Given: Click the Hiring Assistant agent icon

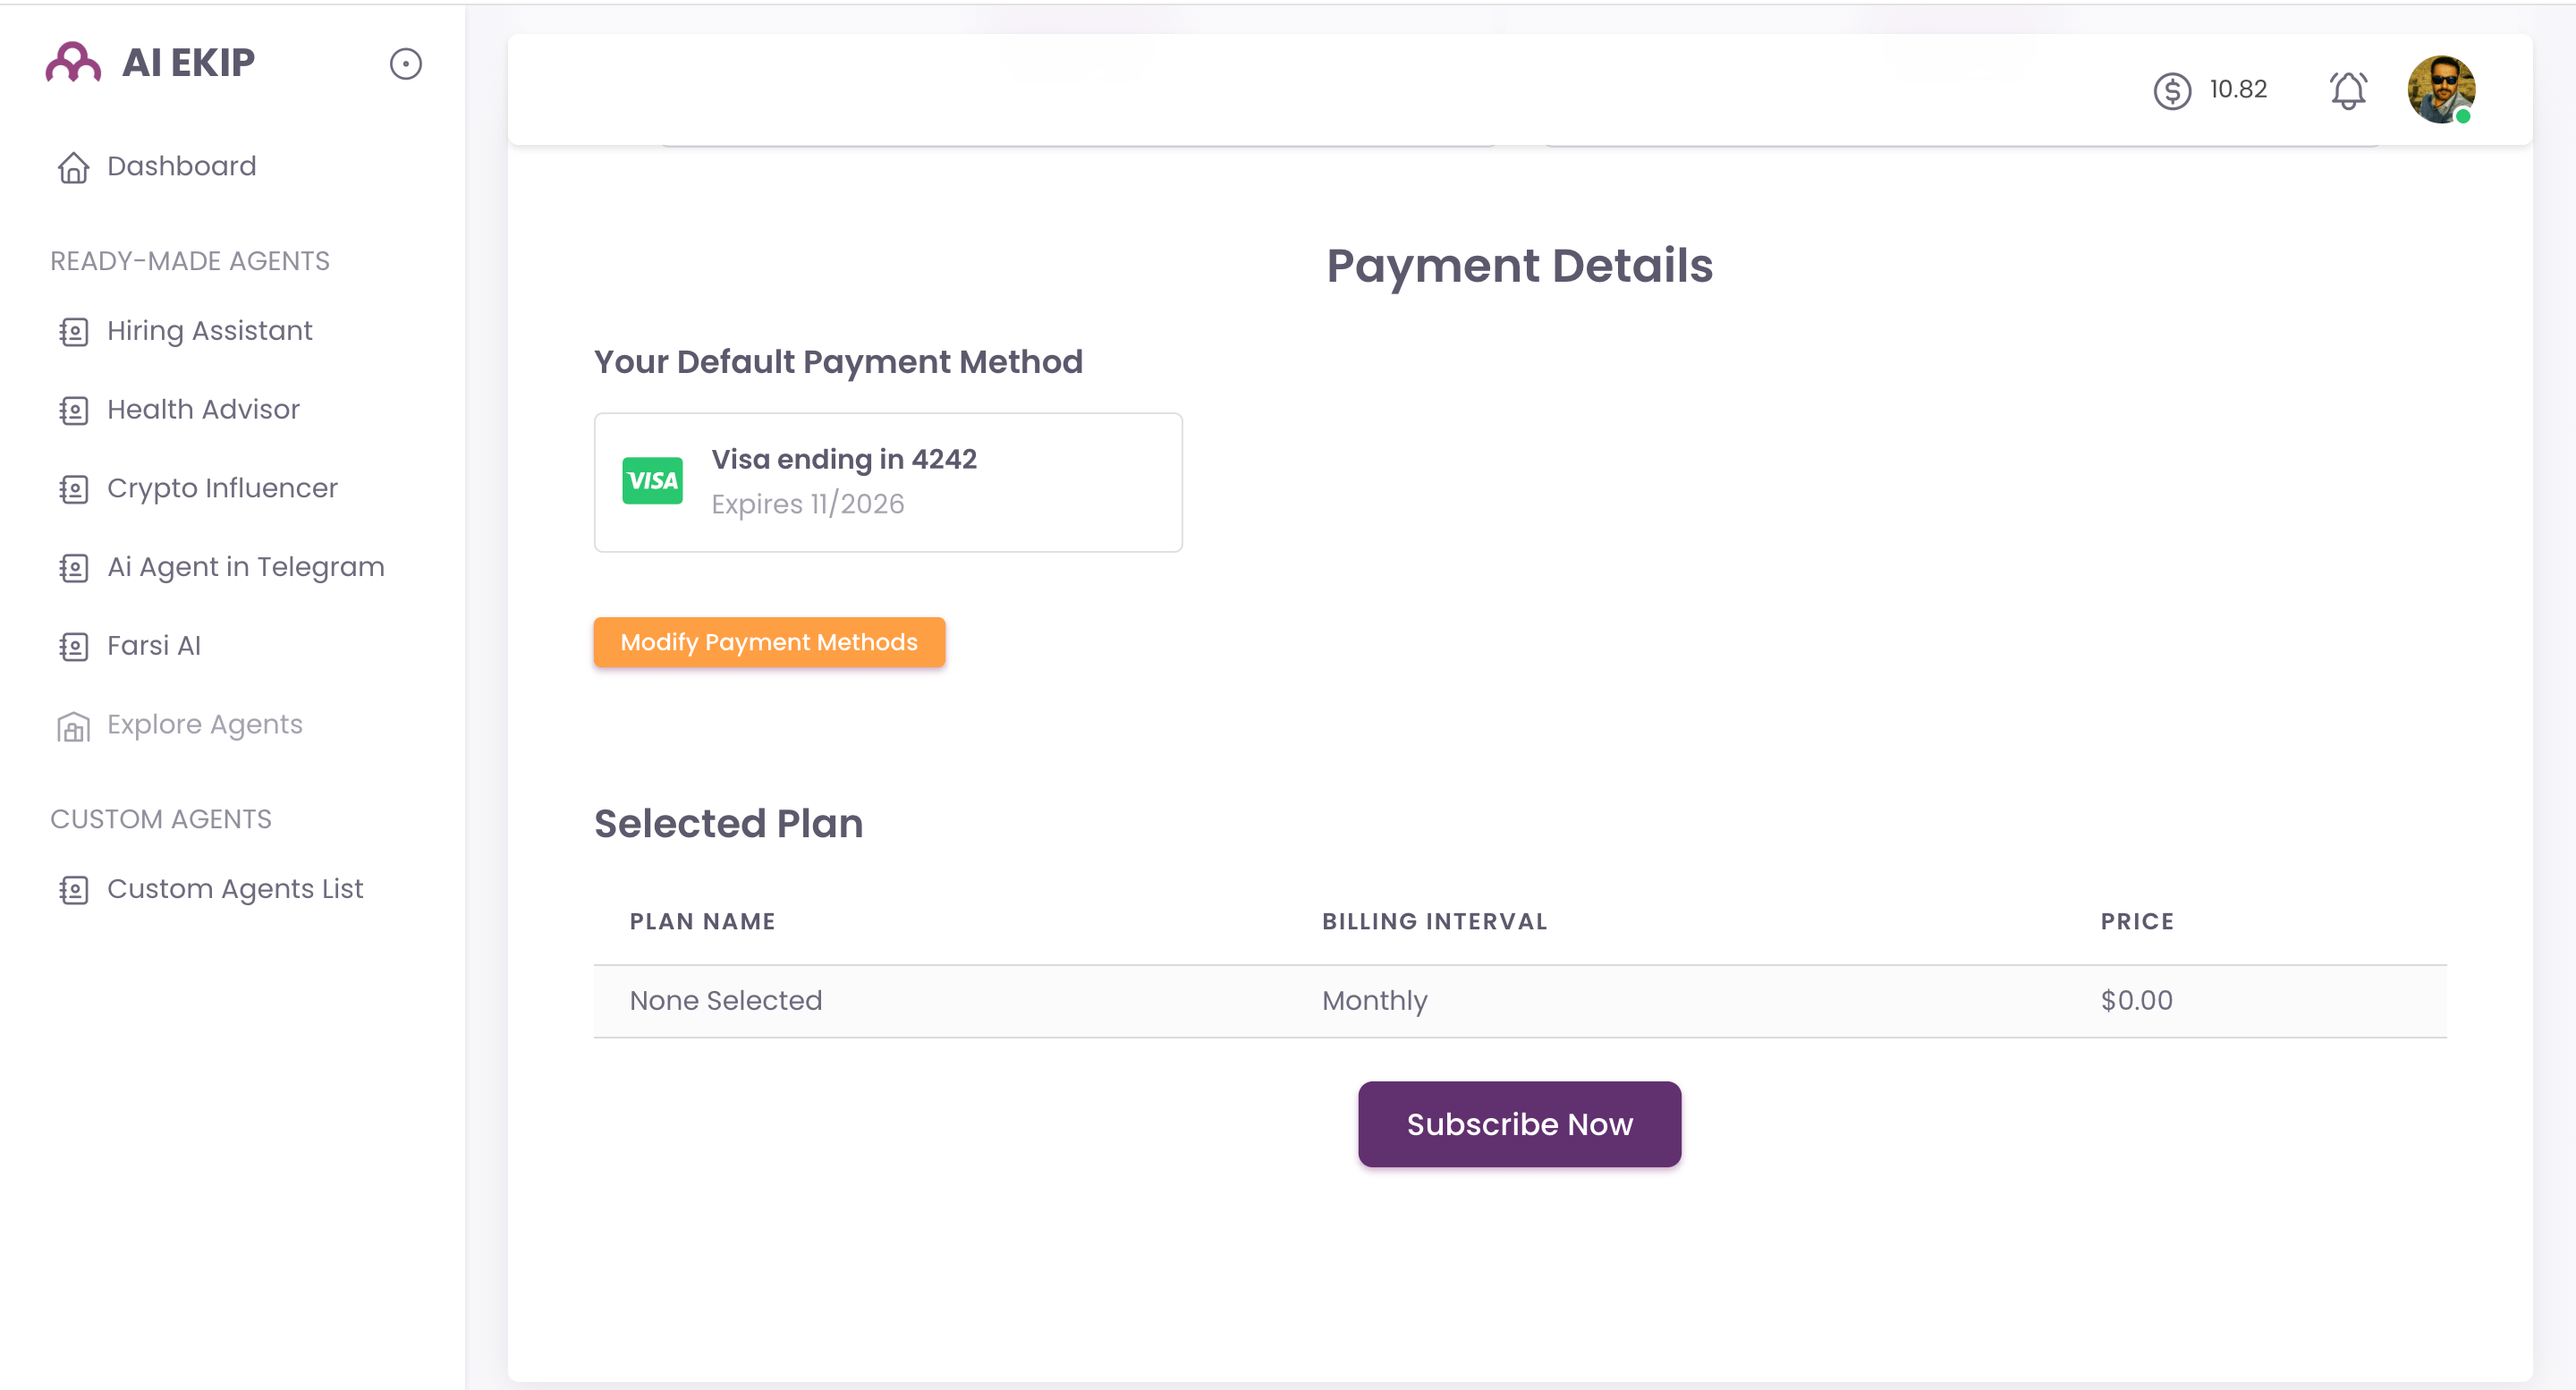Looking at the screenshot, I should 73,332.
